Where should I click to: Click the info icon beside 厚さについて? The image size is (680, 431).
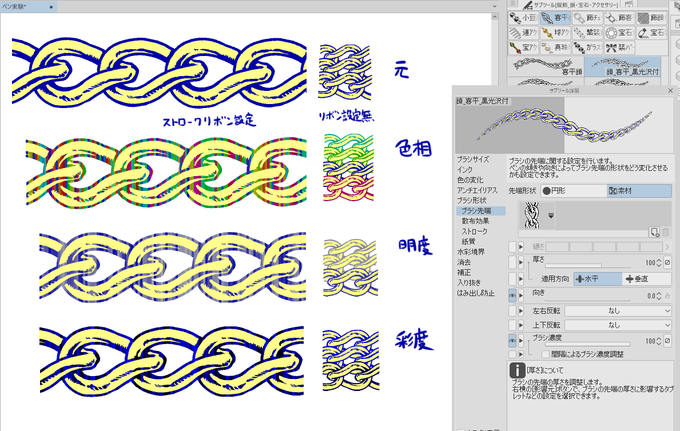tap(517, 370)
